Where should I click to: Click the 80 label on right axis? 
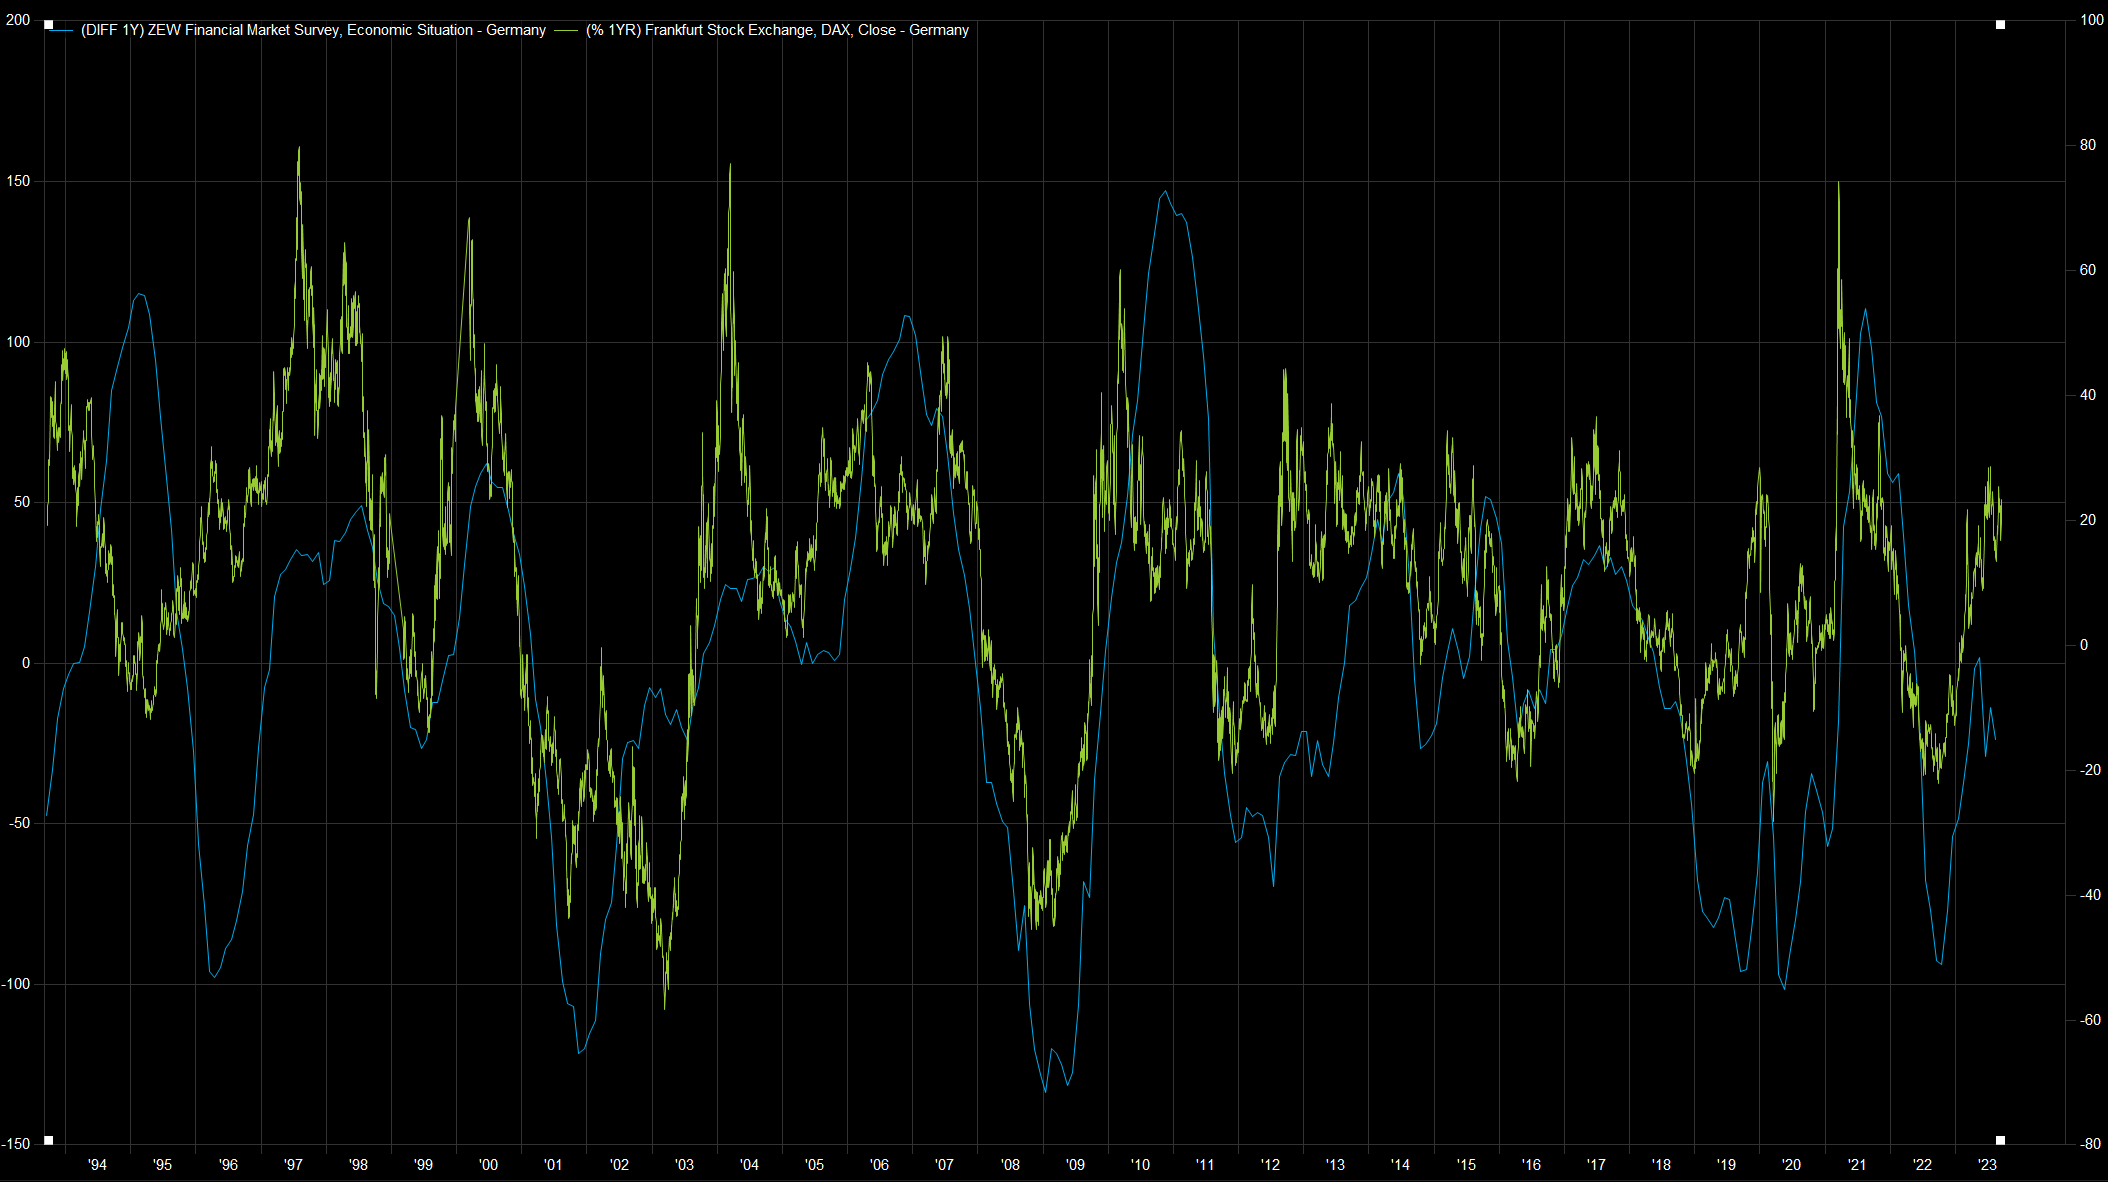[x=2088, y=145]
